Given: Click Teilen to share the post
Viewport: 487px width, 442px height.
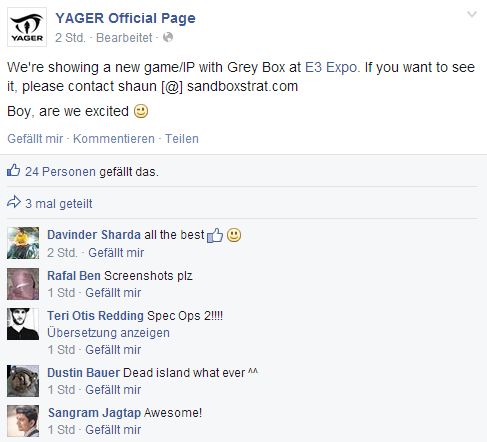Looking at the screenshot, I should point(182,139).
